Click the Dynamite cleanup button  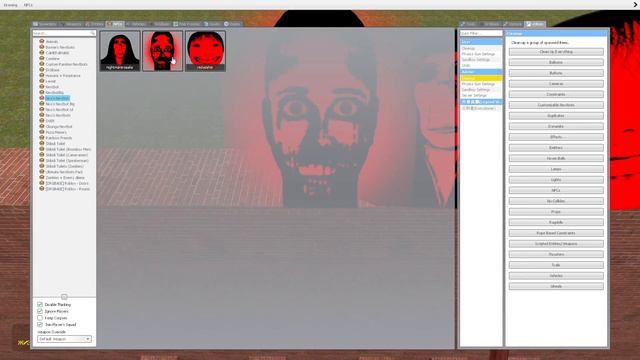pos(556,127)
